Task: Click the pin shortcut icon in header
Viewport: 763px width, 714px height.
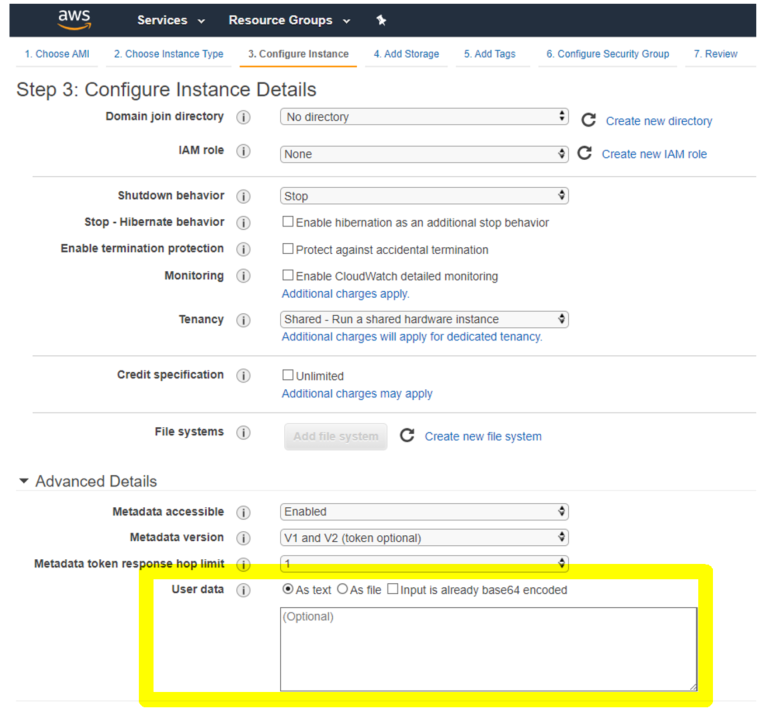Action: pos(381,20)
